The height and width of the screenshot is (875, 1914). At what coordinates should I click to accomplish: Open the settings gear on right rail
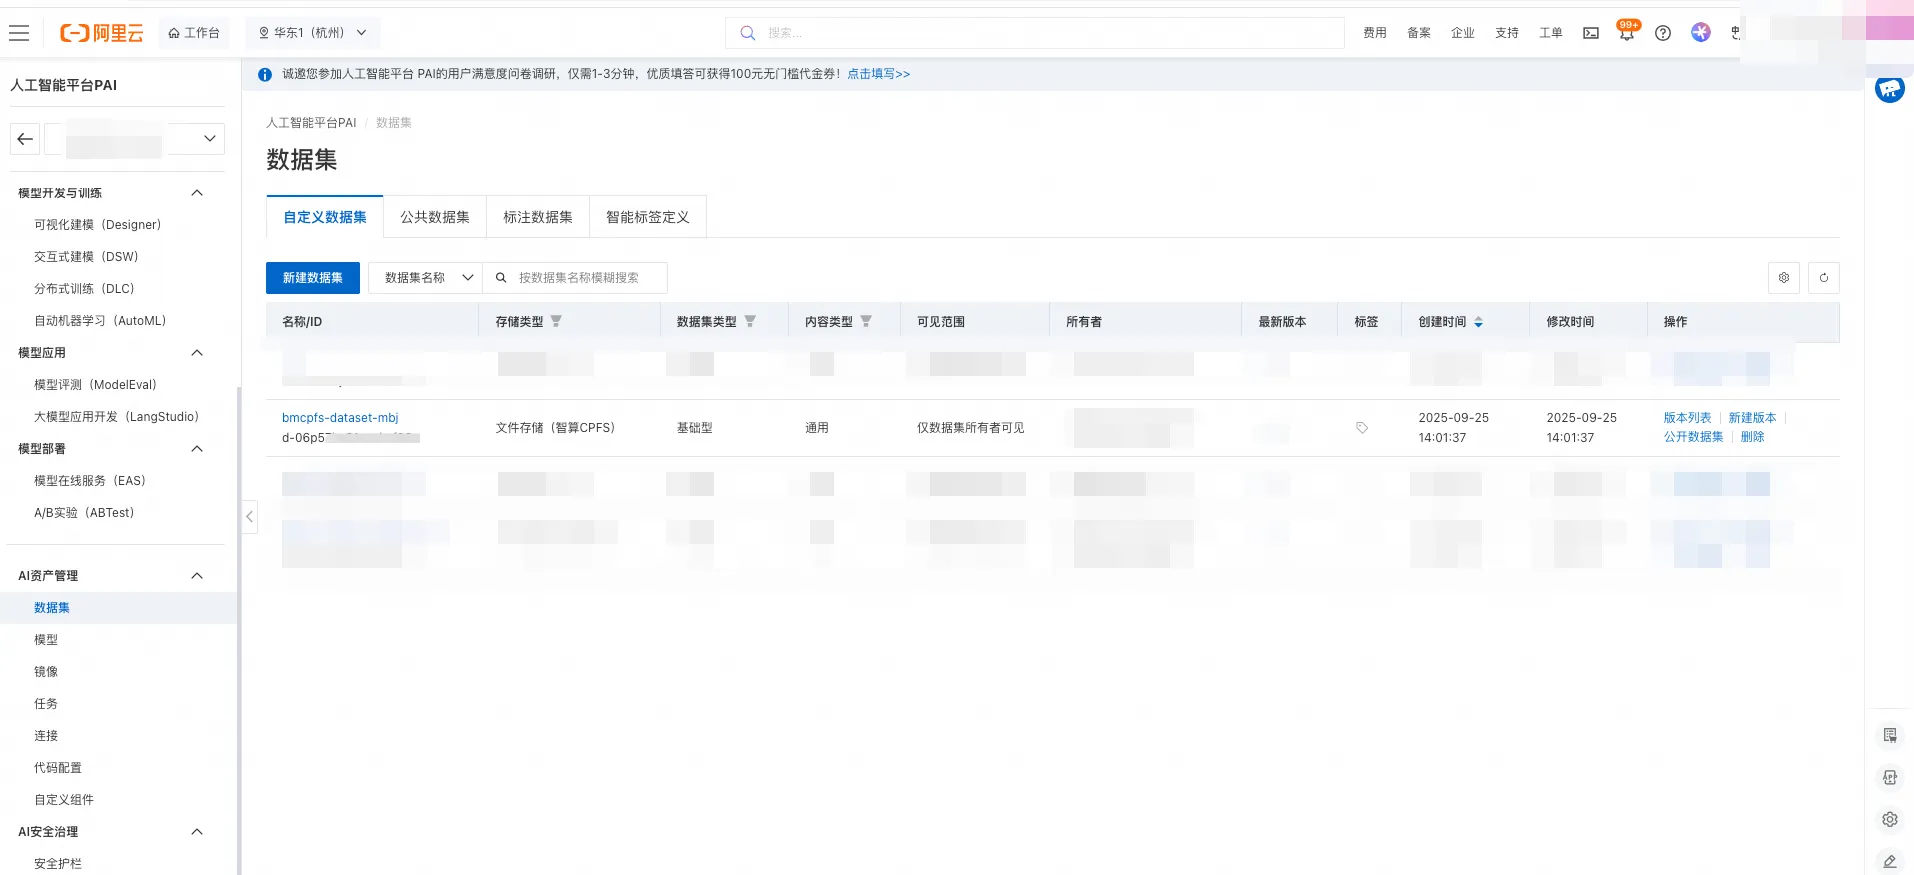click(x=1890, y=820)
